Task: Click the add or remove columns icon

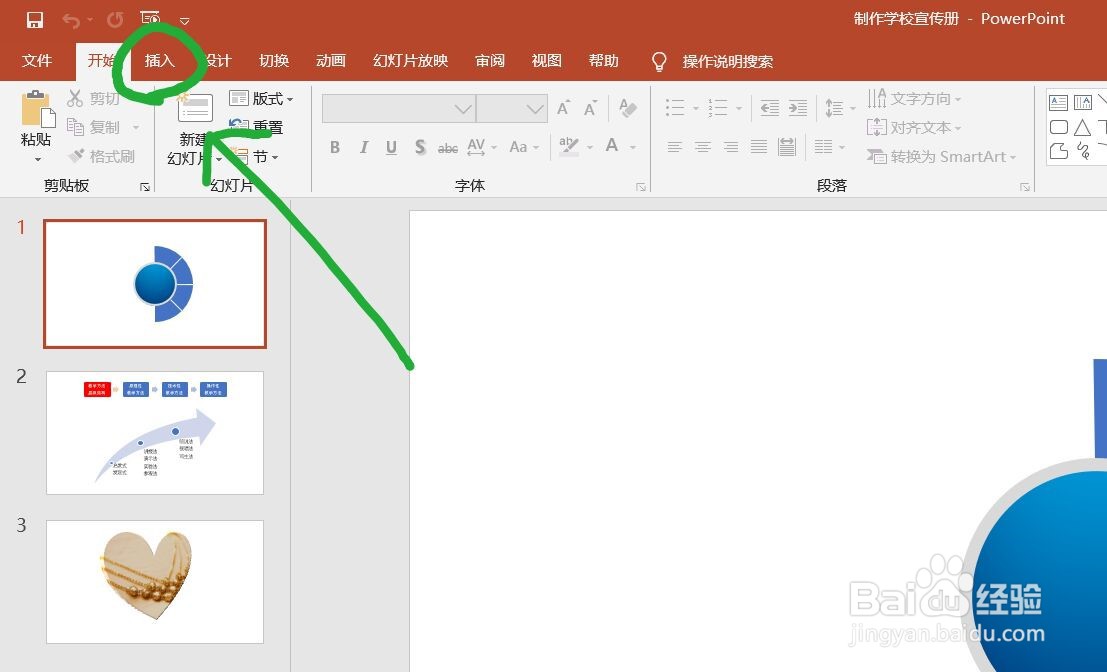Action: (x=823, y=147)
